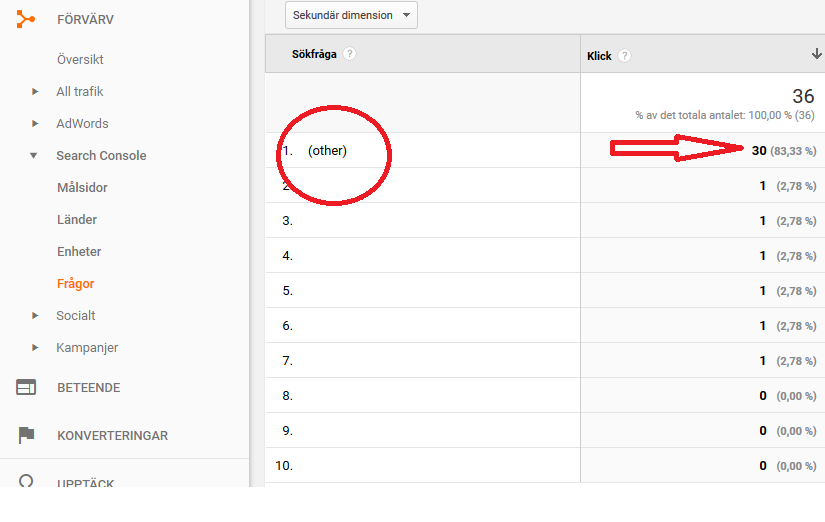The image size is (825, 522).
Task: Collapse the Search Console section
Action: click(x=35, y=156)
